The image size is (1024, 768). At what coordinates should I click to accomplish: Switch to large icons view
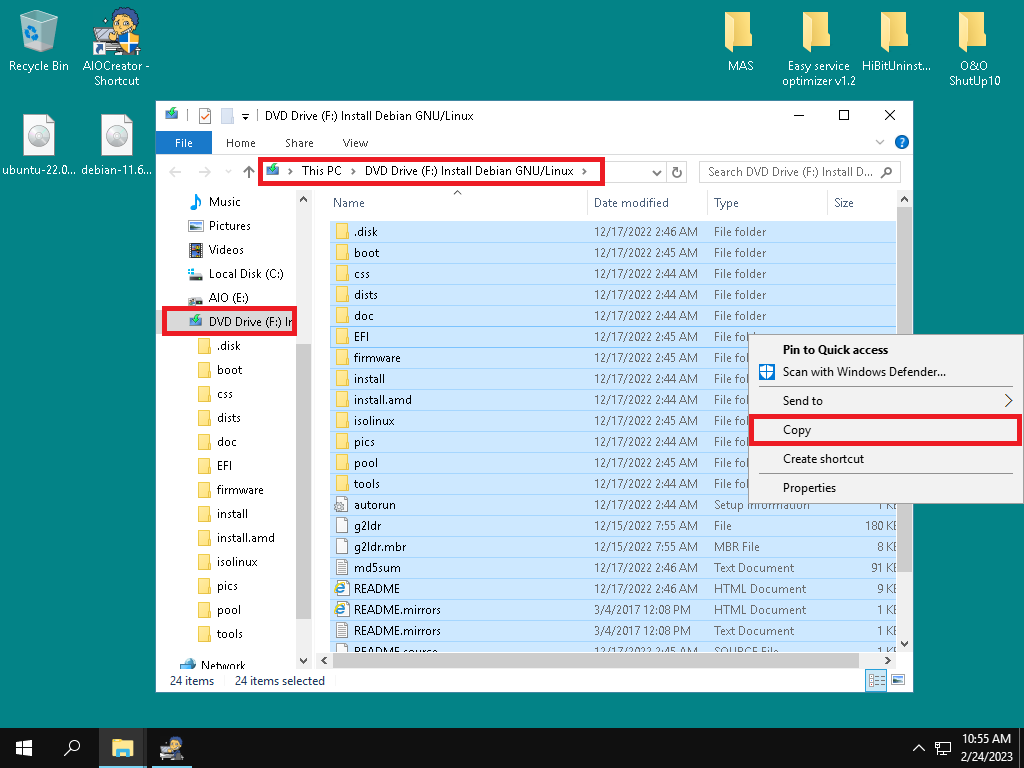click(897, 680)
